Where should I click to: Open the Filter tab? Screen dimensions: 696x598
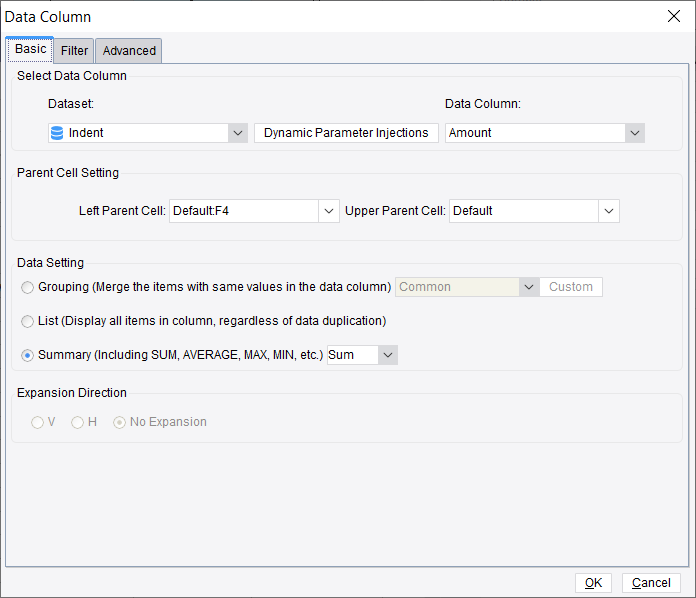point(74,51)
